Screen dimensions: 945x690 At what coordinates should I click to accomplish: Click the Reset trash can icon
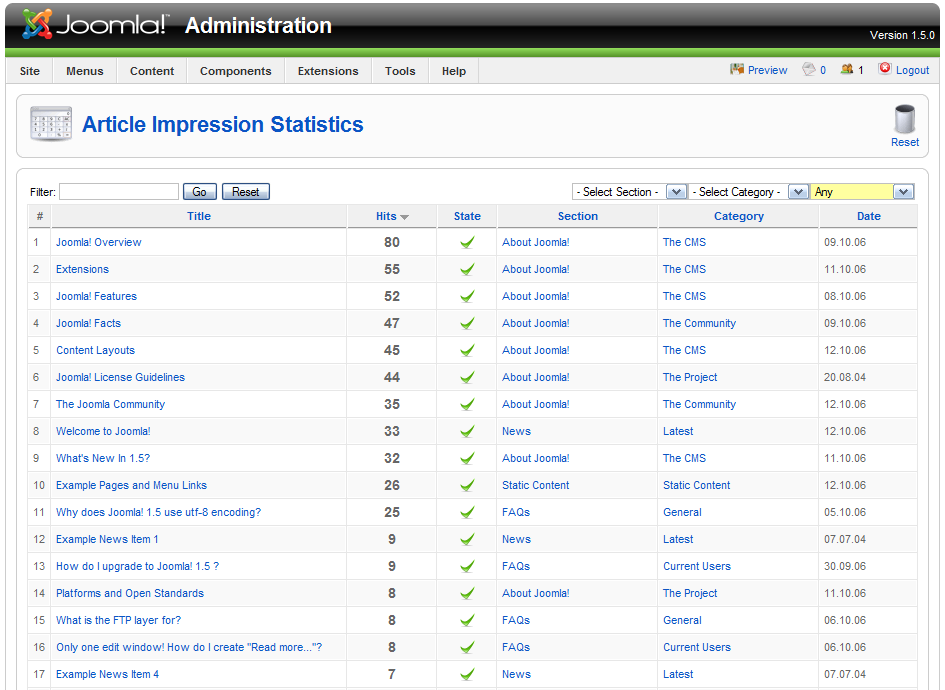point(905,119)
